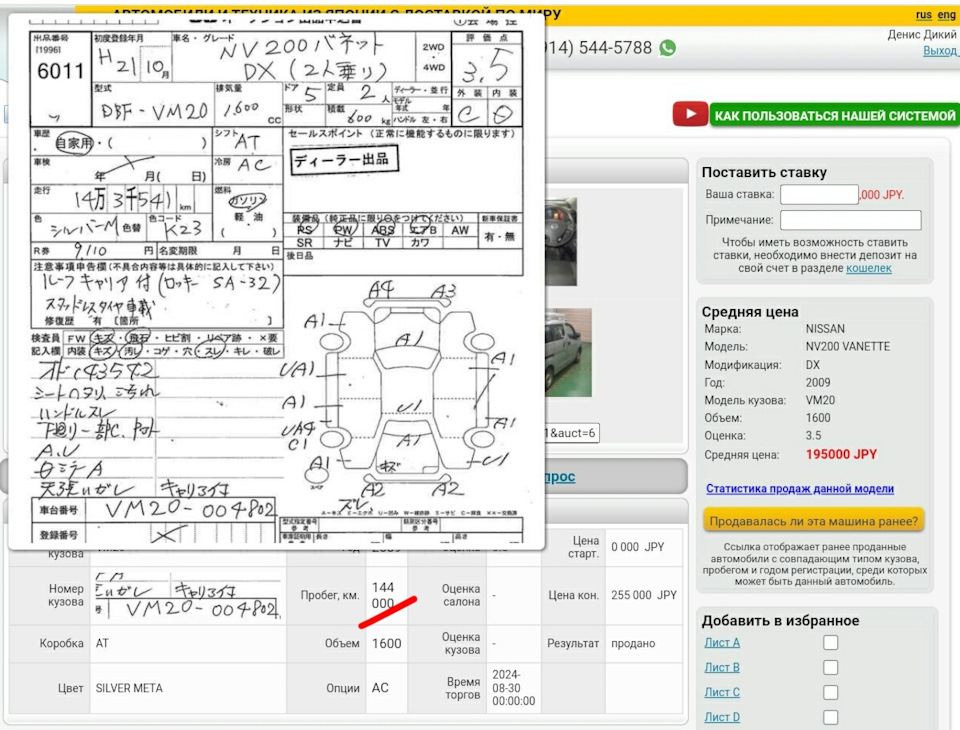Open the Лист C favorites link
Screen dimensions: 960x730
click(721, 692)
